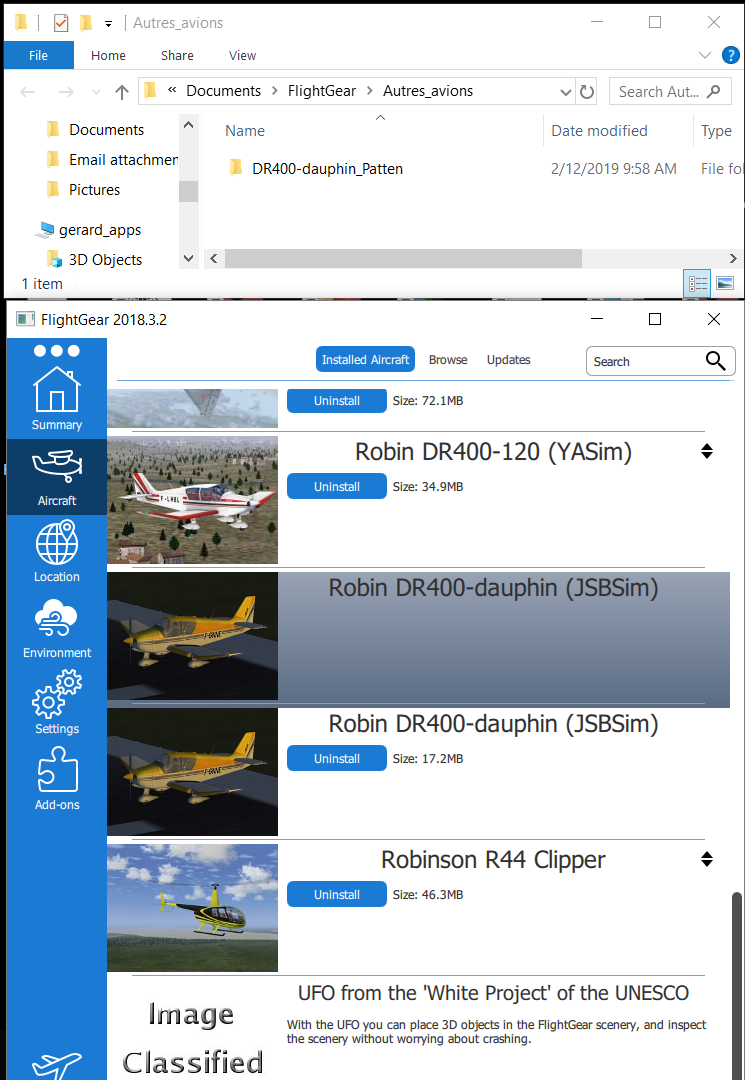Screen dimensions: 745x1080
Task: Click Documents in the address breadcrumb
Action: pos(224,91)
